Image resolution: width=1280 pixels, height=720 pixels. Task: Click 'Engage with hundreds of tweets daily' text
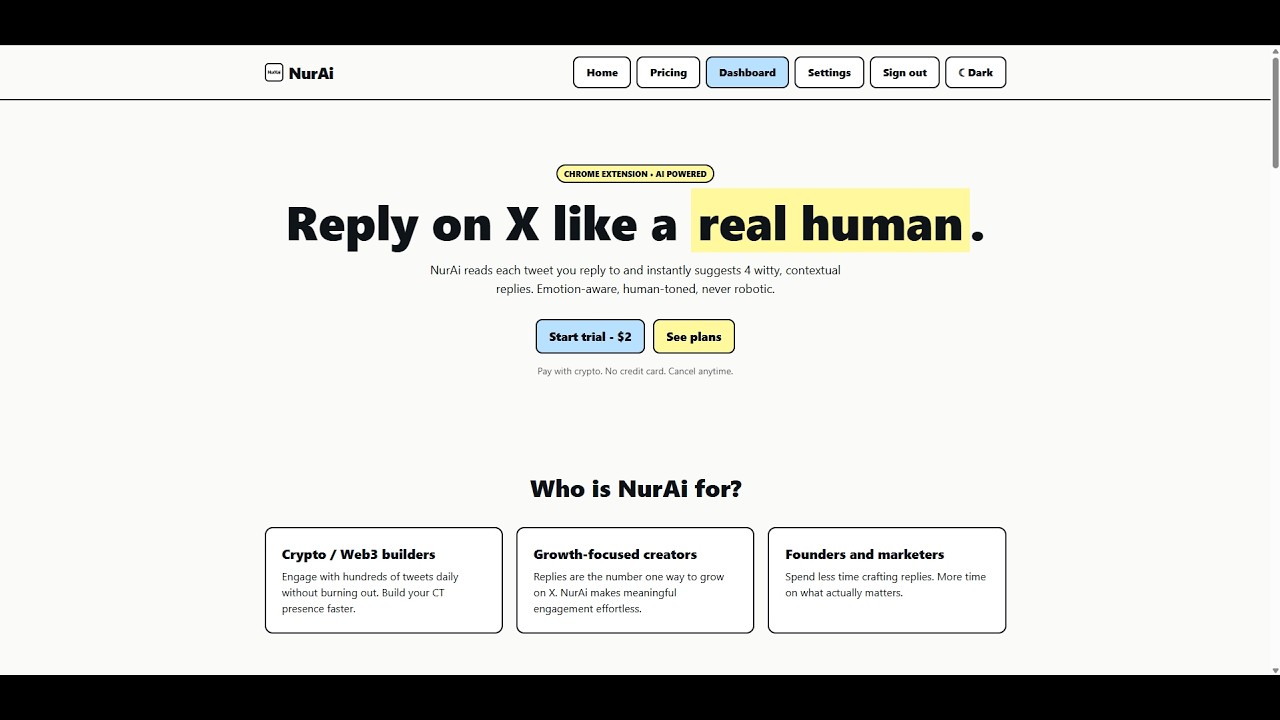tap(370, 593)
